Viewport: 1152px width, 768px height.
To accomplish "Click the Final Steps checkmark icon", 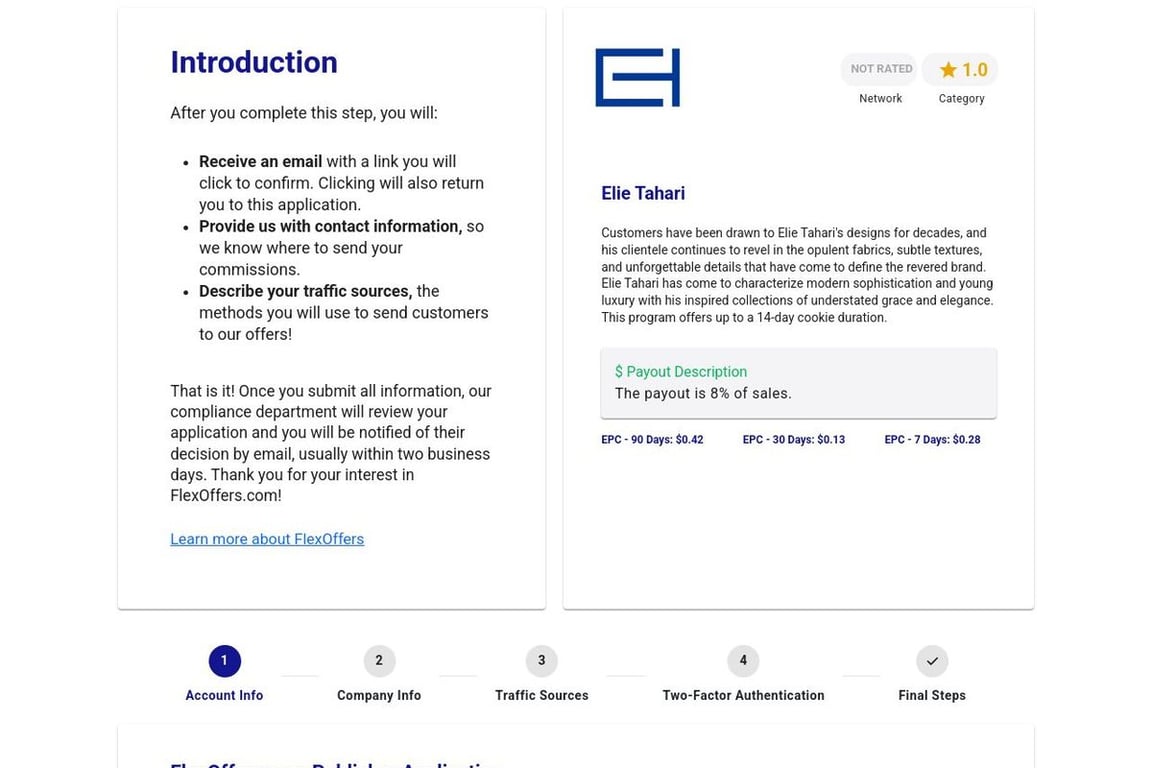I will (x=932, y=661).
